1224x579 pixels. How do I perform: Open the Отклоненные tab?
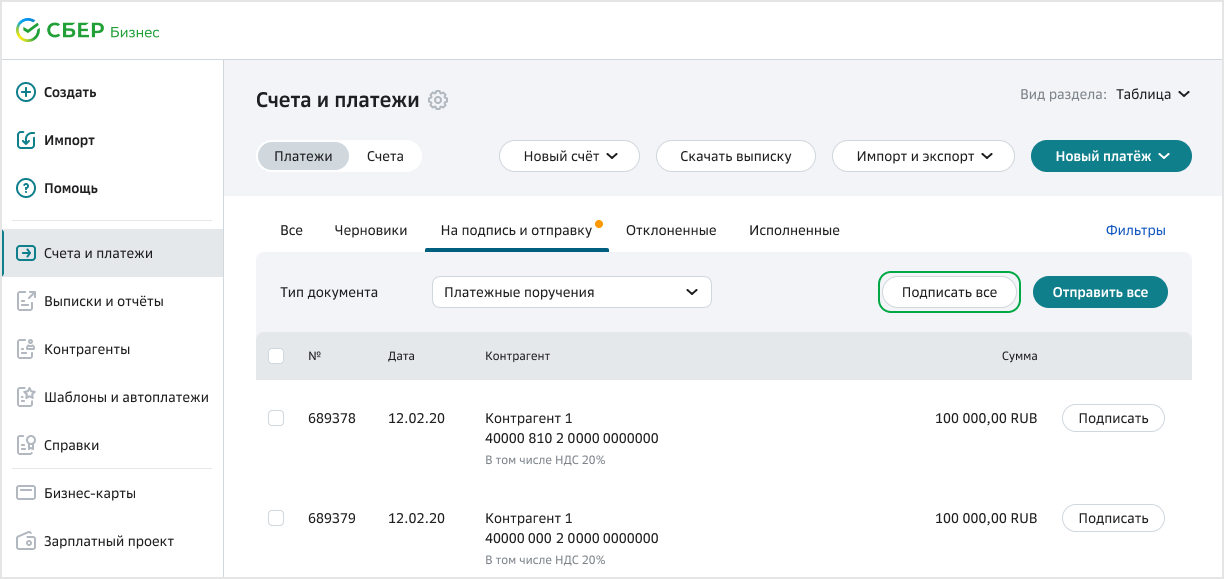671,230
